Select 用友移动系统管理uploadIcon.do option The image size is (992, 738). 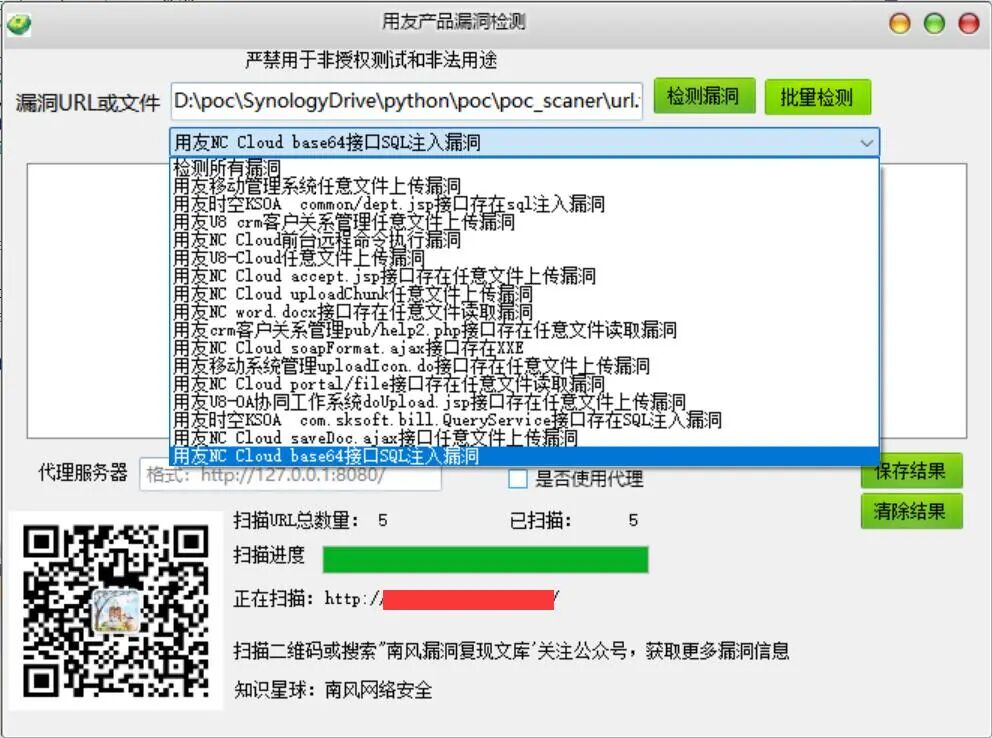(524, 366)
